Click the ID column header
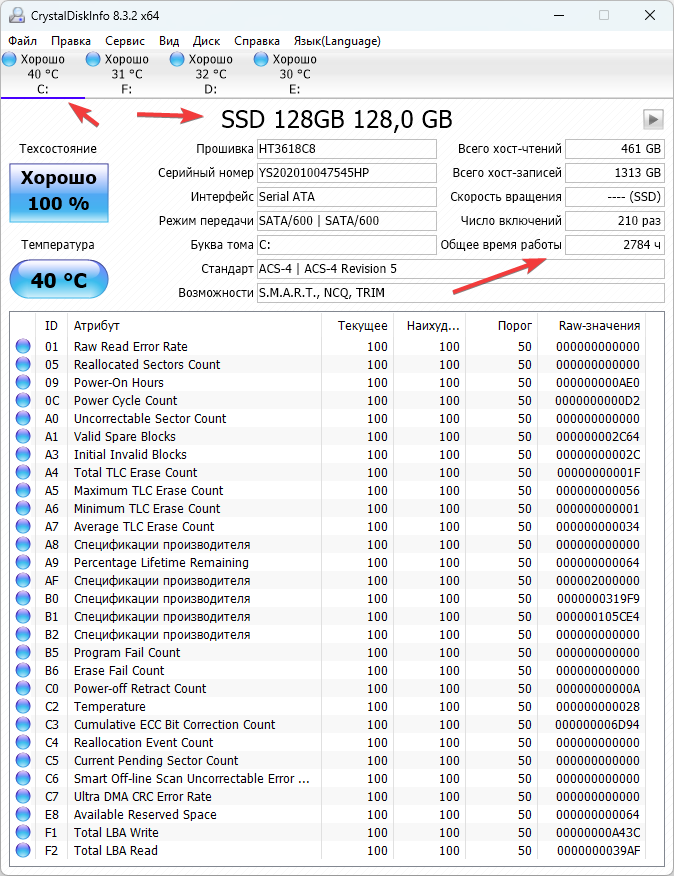 (x=51, y=325)
